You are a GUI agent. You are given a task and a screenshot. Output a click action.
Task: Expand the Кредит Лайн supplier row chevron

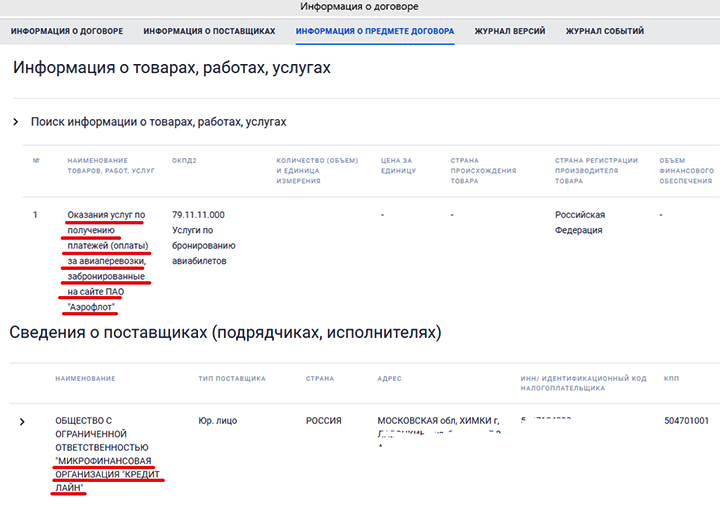pos(22,422)
